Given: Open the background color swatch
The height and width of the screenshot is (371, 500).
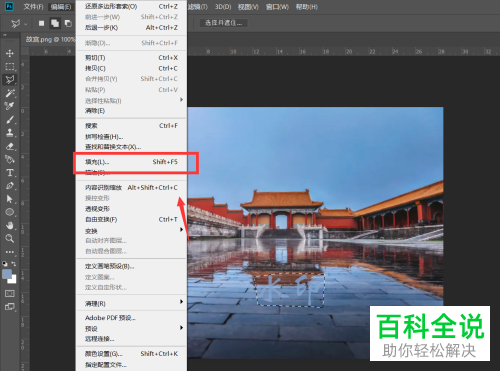Looking at the screenshot, I should pos(13,280).
